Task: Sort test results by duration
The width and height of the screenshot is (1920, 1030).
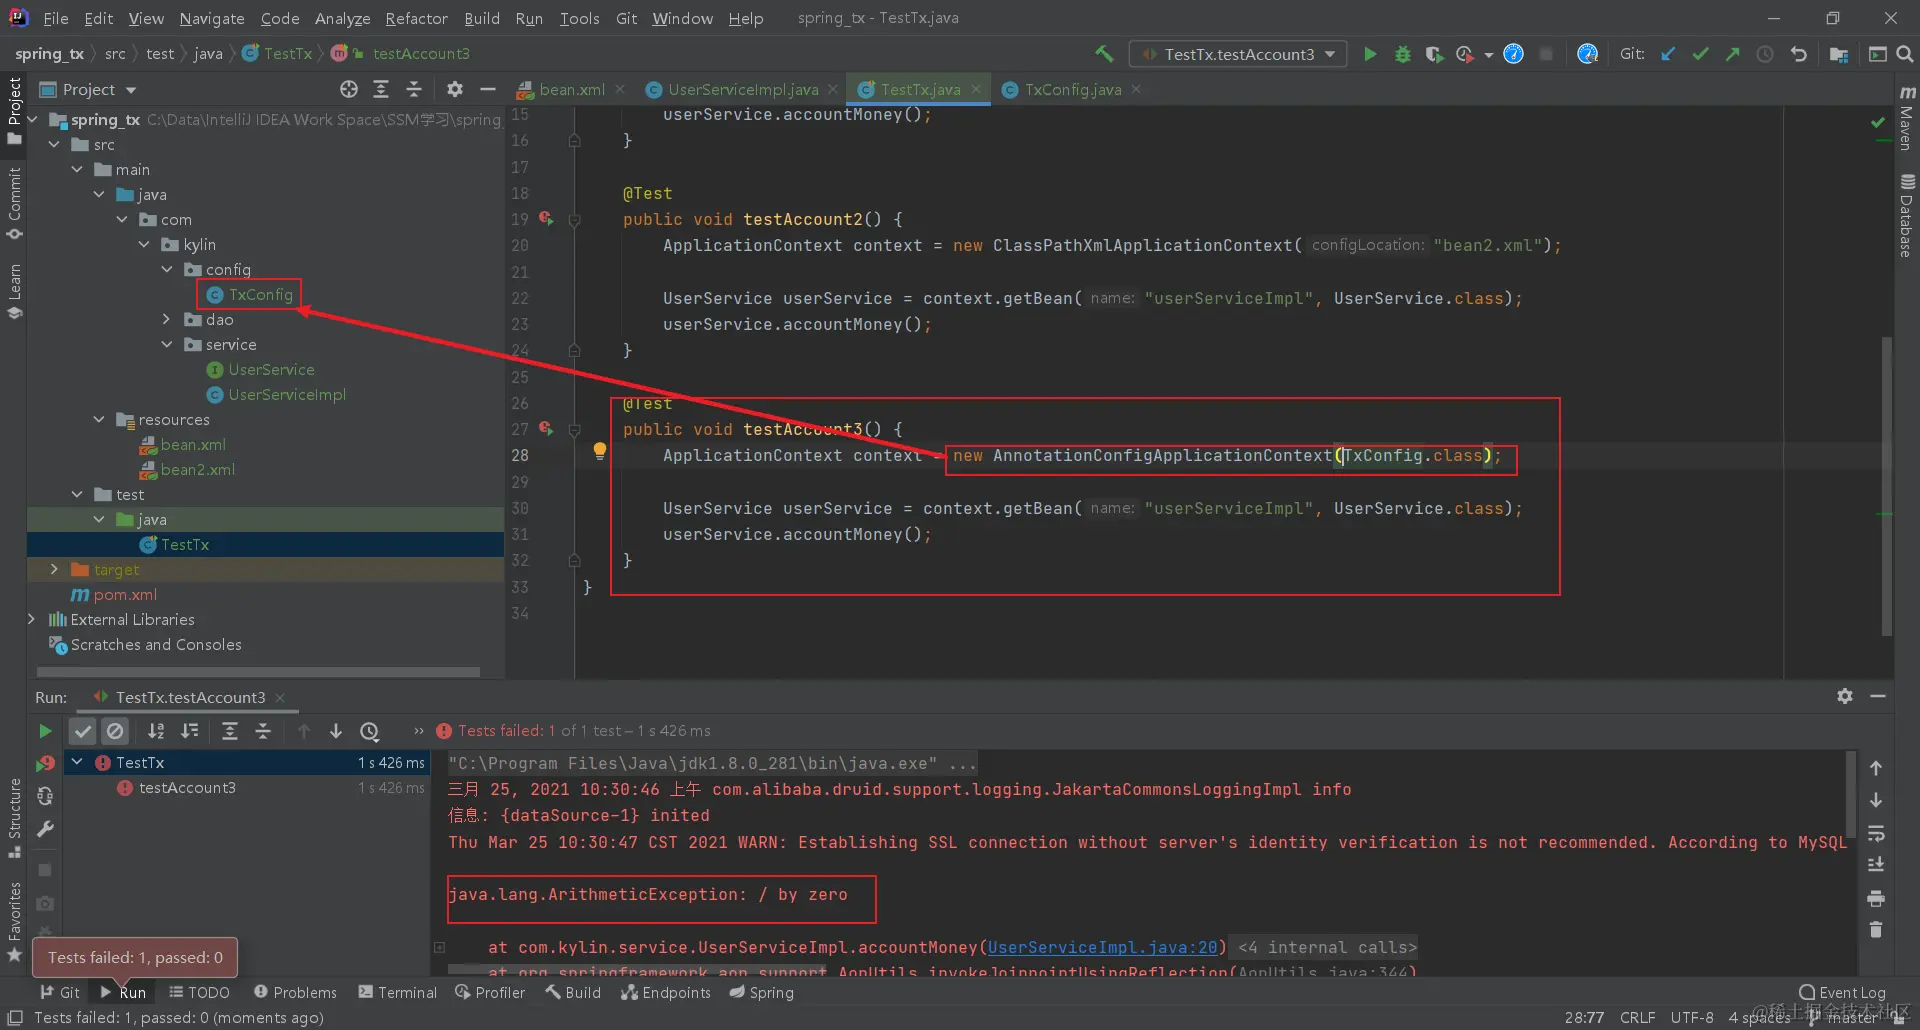Action: 189,731
